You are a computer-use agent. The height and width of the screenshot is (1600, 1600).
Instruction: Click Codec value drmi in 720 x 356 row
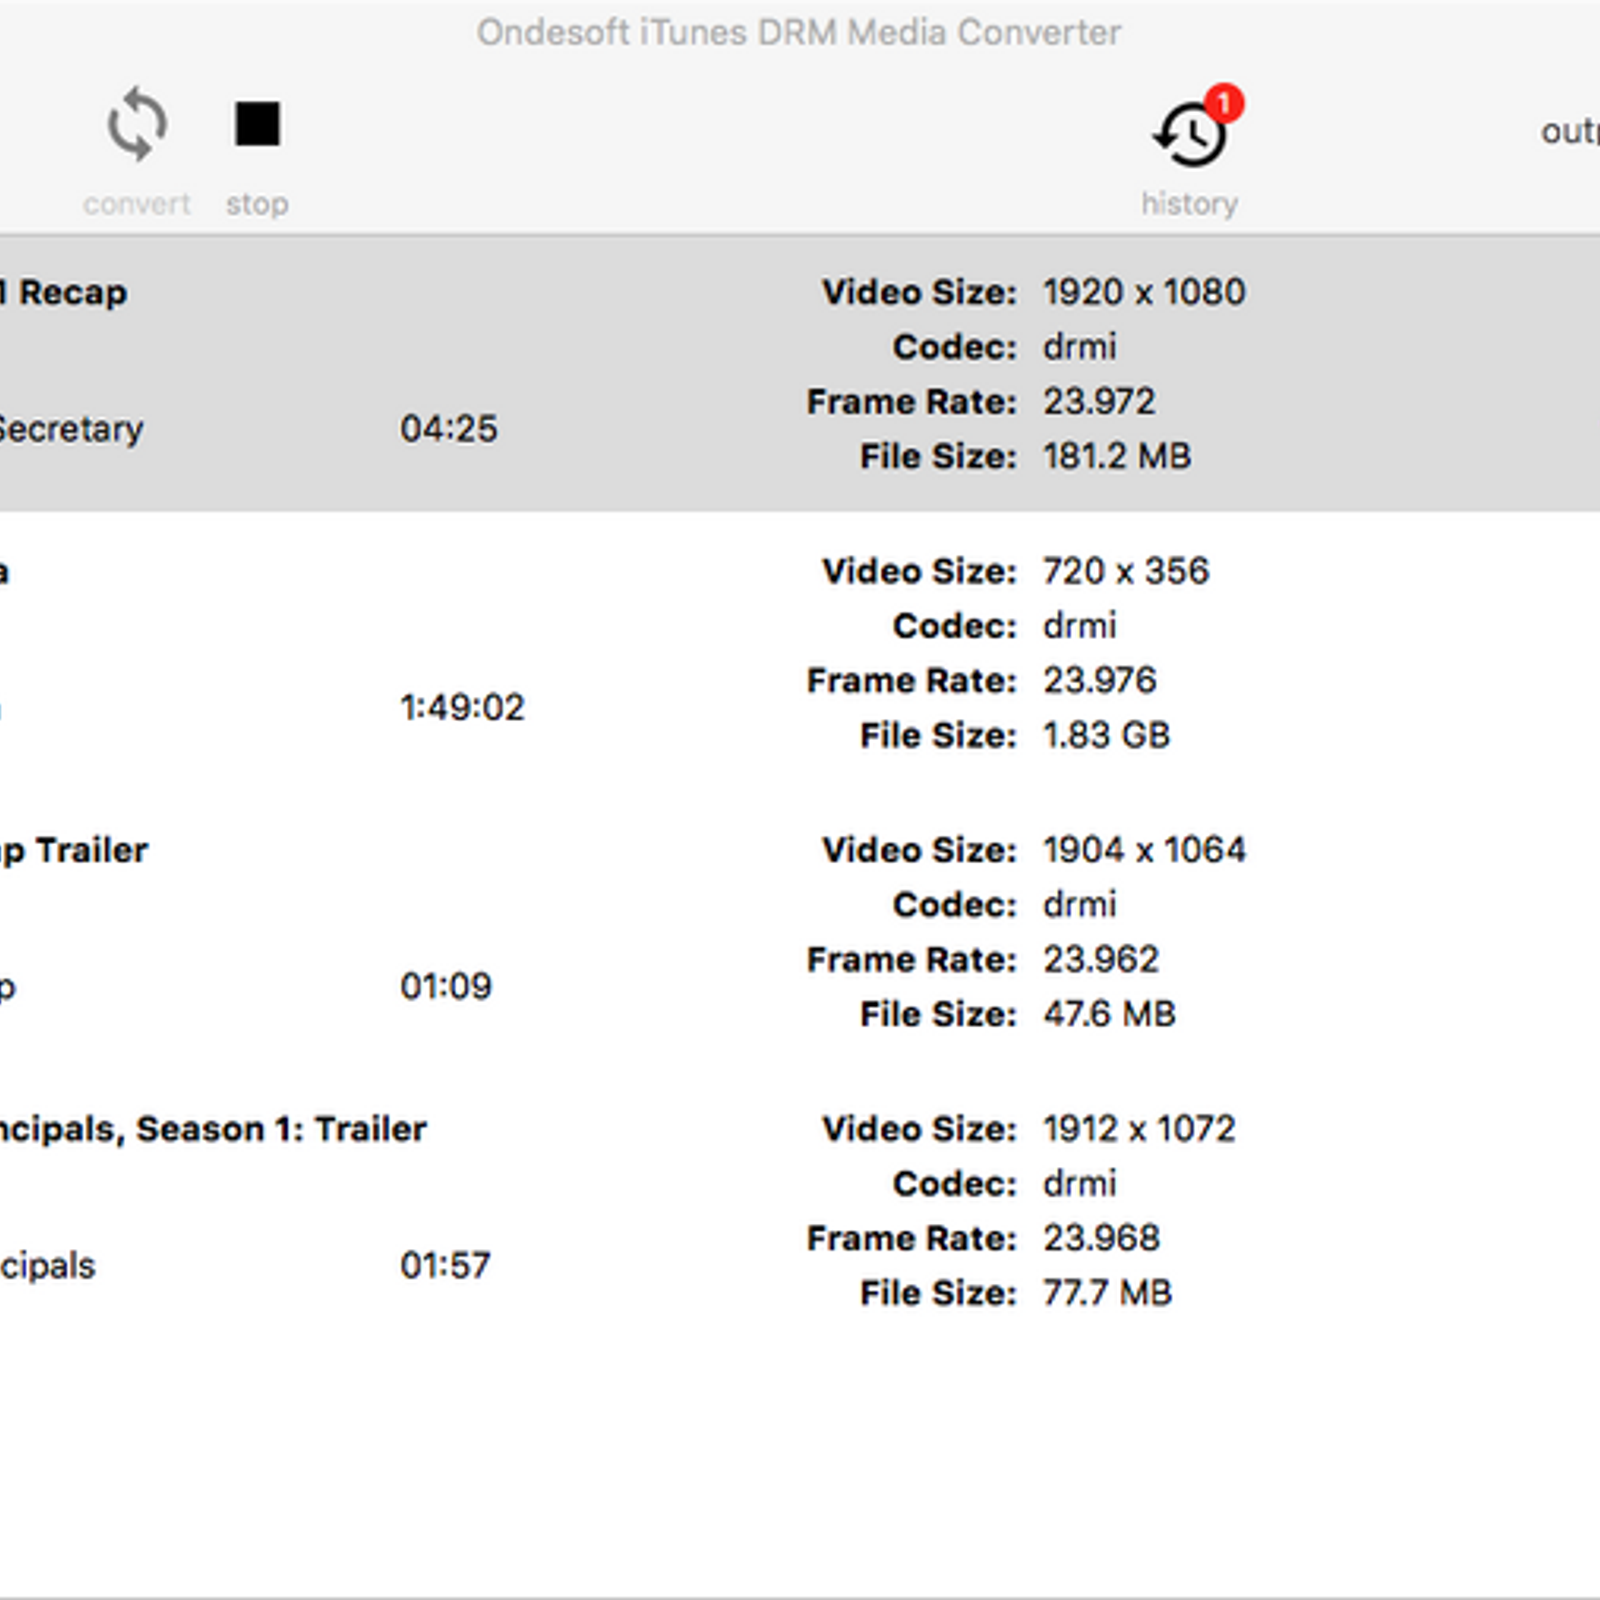click(1079, 626)
